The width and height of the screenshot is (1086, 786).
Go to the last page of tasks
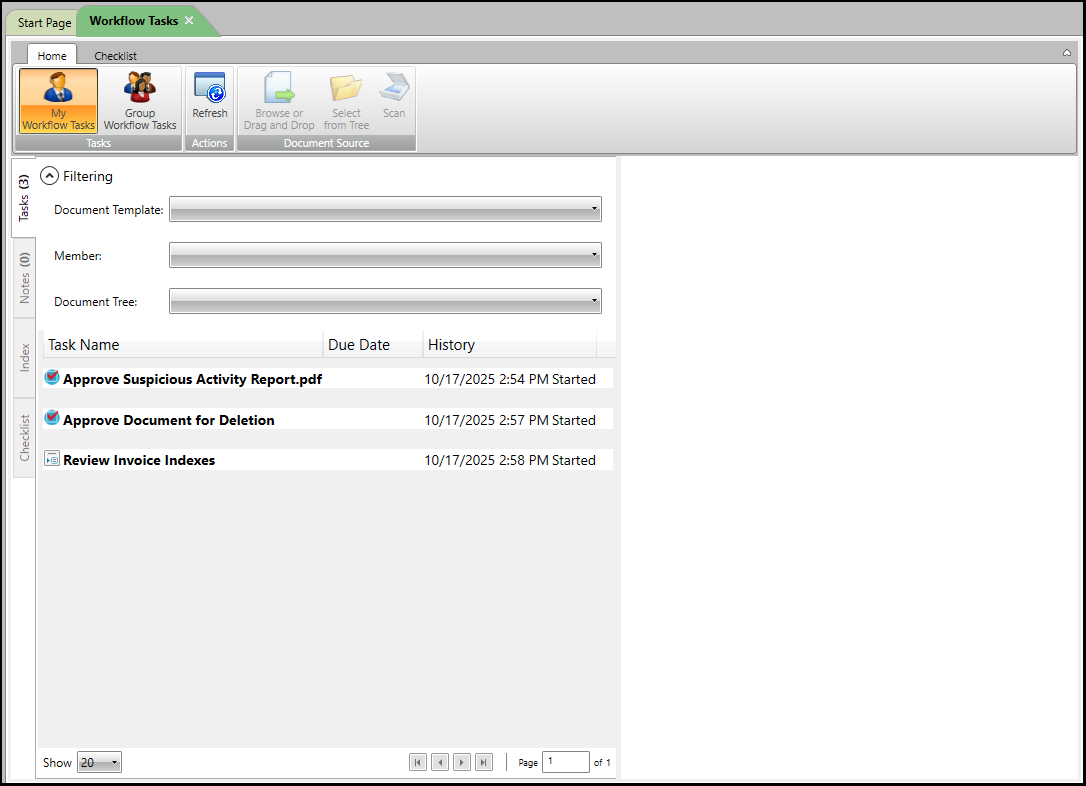click(484, 763)
